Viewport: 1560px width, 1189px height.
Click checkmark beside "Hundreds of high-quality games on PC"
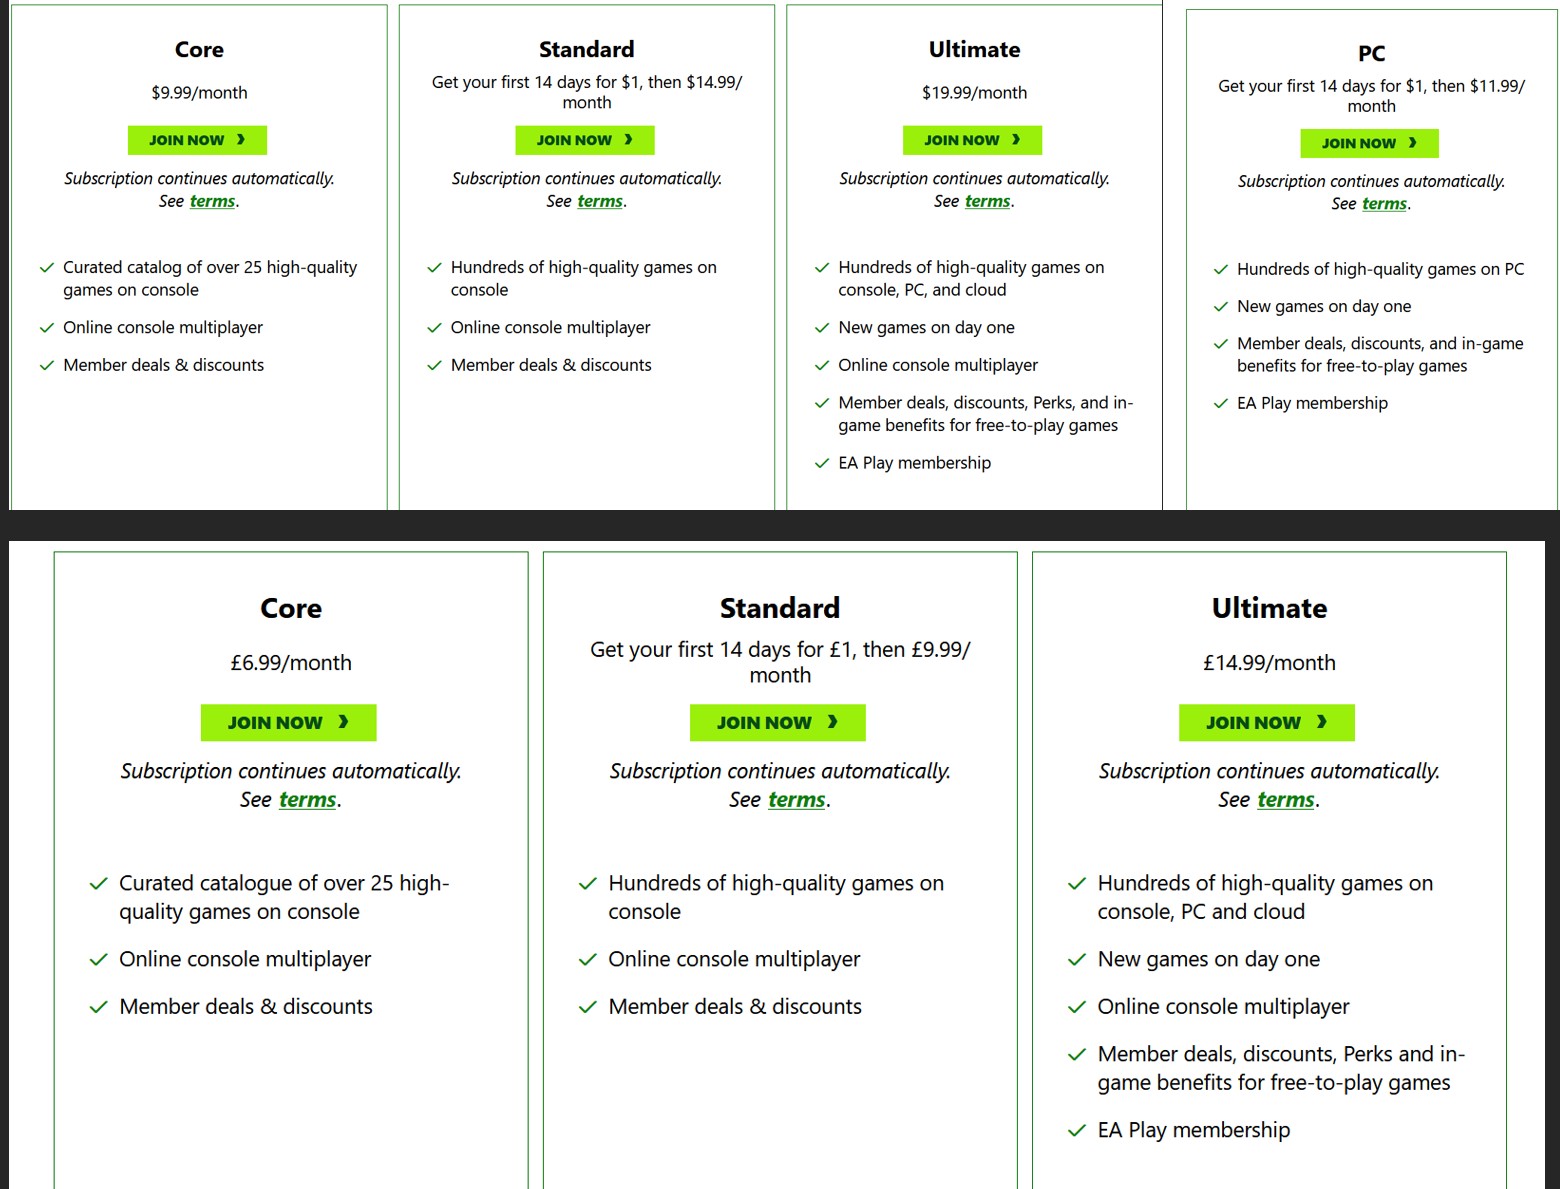tap(1220, 270)
